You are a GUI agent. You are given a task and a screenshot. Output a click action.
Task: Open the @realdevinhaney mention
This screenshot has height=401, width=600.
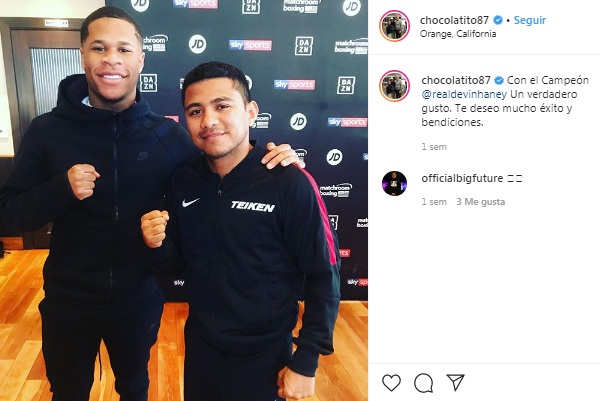point(464,95)
